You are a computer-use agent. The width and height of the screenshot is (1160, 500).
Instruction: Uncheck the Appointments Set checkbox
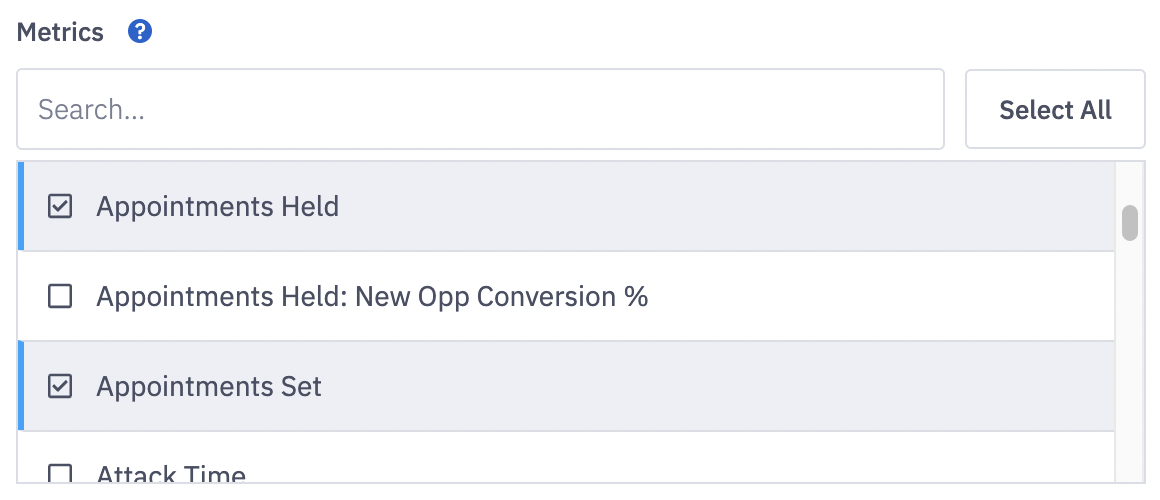pos(60,387)
